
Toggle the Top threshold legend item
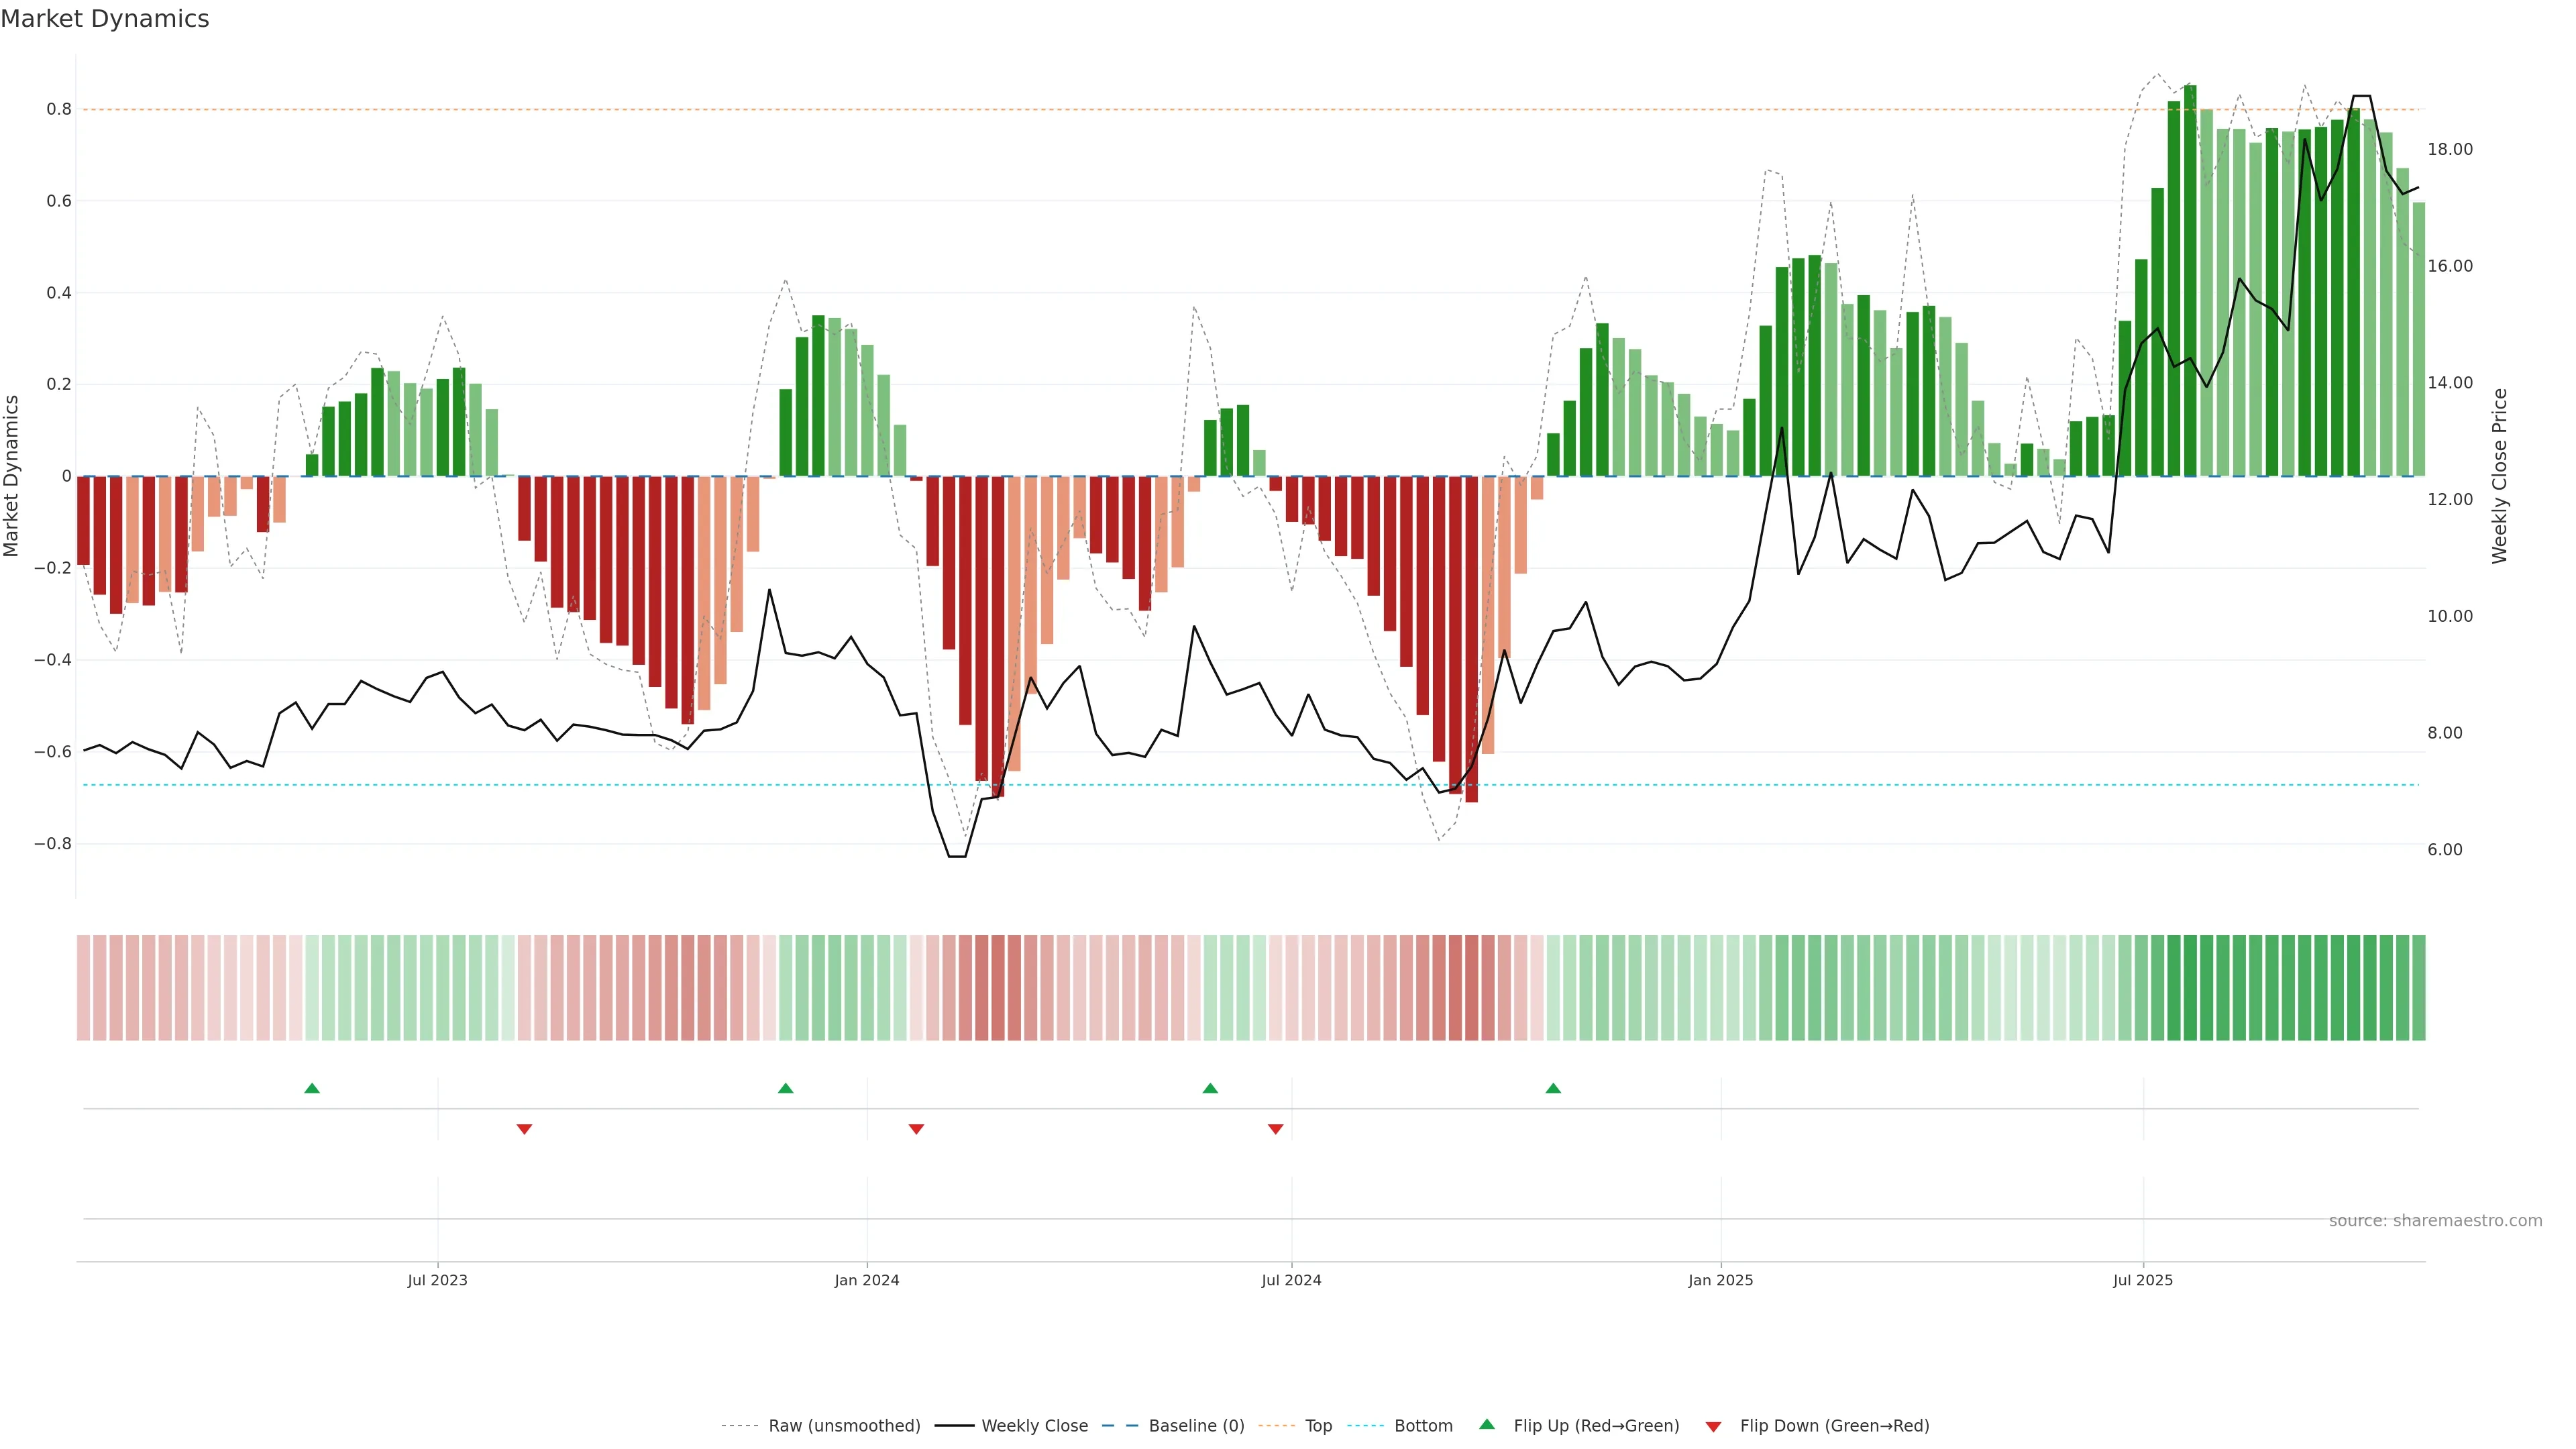[x=1318, y=1426]
